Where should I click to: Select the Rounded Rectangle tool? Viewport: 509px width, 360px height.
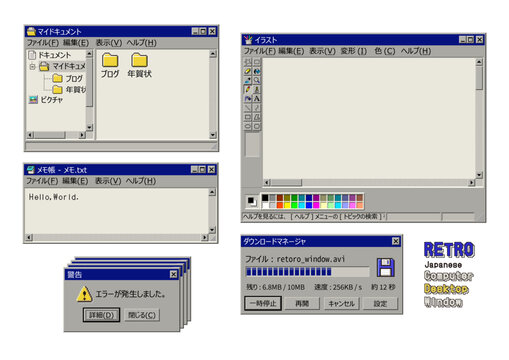[257, 126]
